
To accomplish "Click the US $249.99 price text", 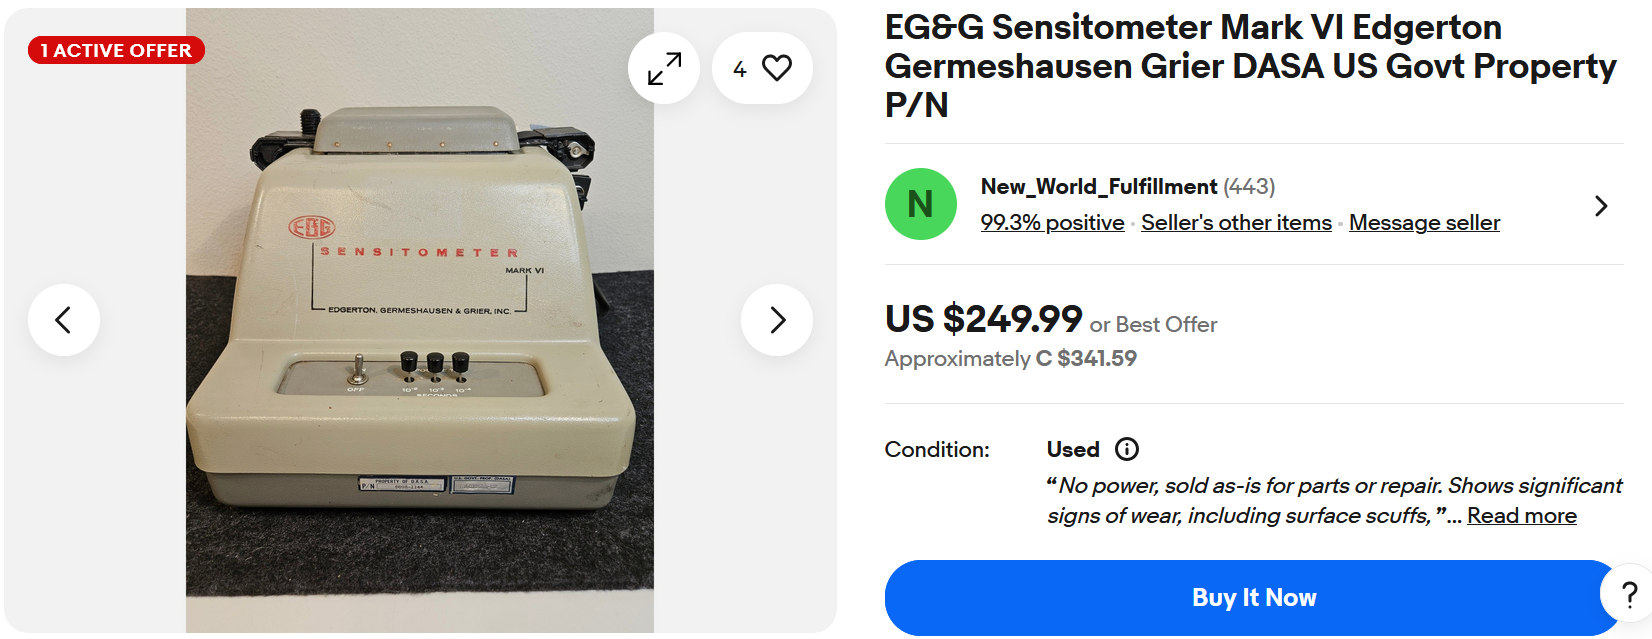I will [x=983, y=319].
